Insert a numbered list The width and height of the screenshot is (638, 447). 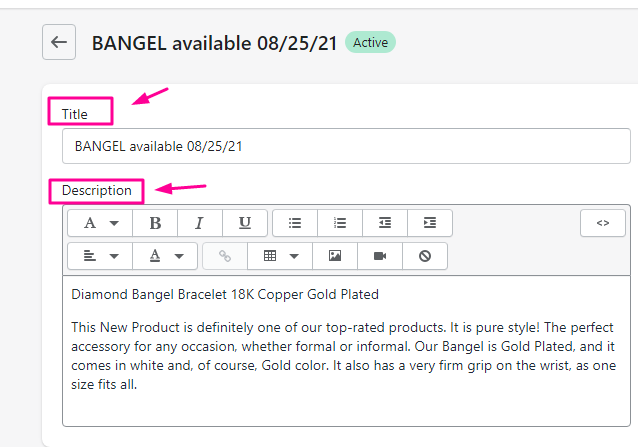point(340,223)
